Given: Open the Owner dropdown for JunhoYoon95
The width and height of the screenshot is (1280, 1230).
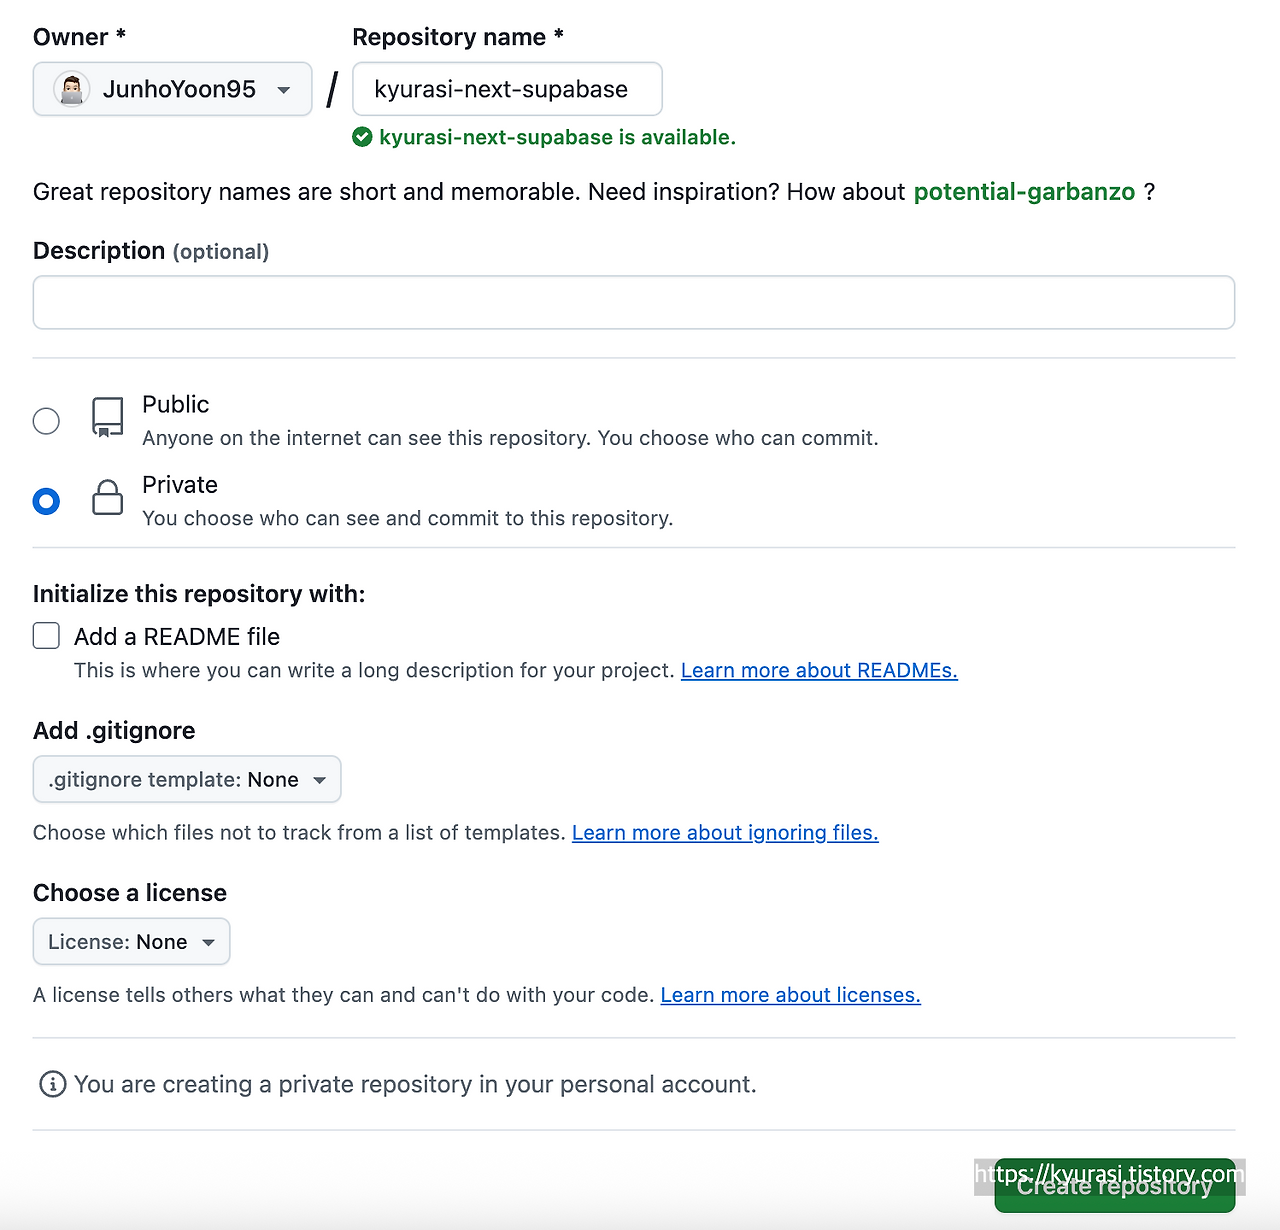Looking at the screenshot, I should [172, 89].
